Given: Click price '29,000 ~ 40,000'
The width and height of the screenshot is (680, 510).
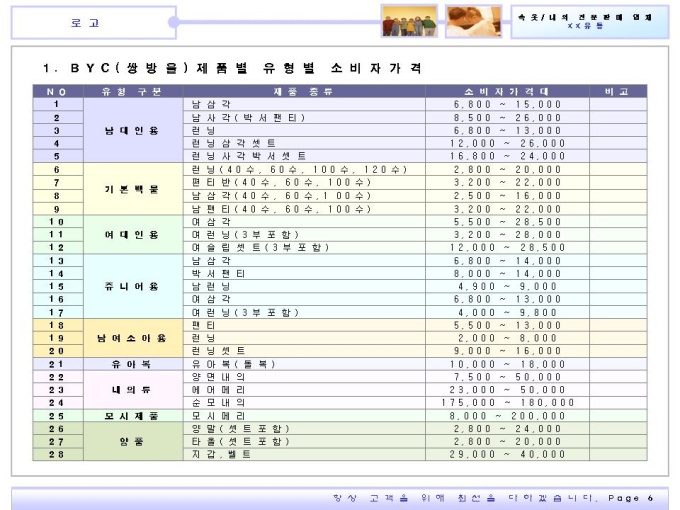Looking at the screenshot, I should pos(507,454).
